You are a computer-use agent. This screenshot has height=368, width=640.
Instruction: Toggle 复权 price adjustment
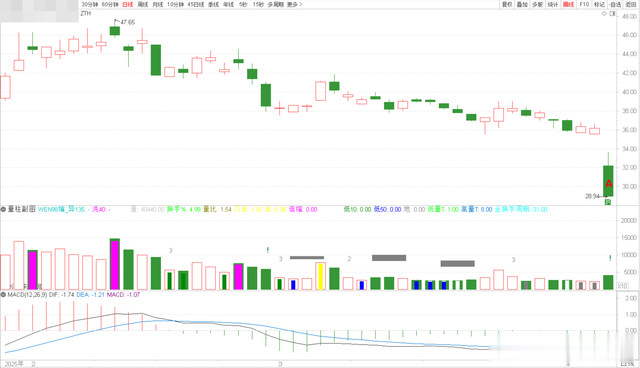coord(507,4)
